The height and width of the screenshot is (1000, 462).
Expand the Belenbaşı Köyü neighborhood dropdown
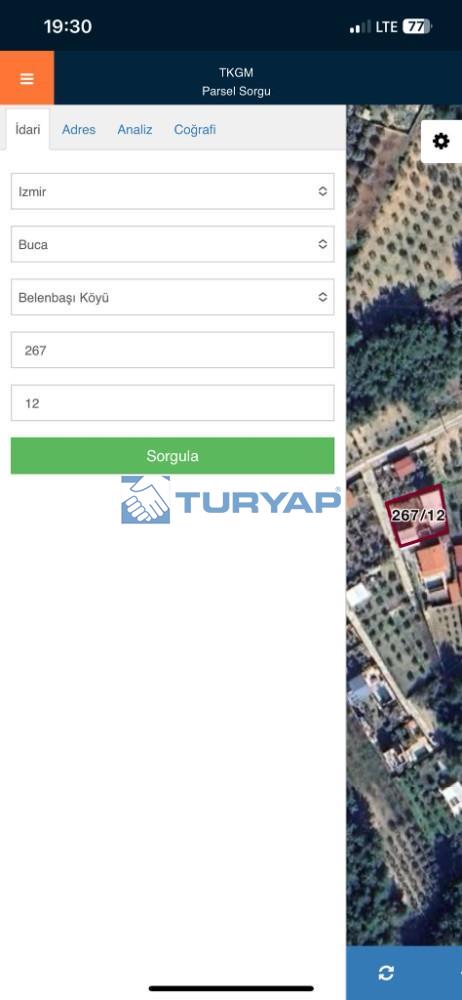[172, 297]
